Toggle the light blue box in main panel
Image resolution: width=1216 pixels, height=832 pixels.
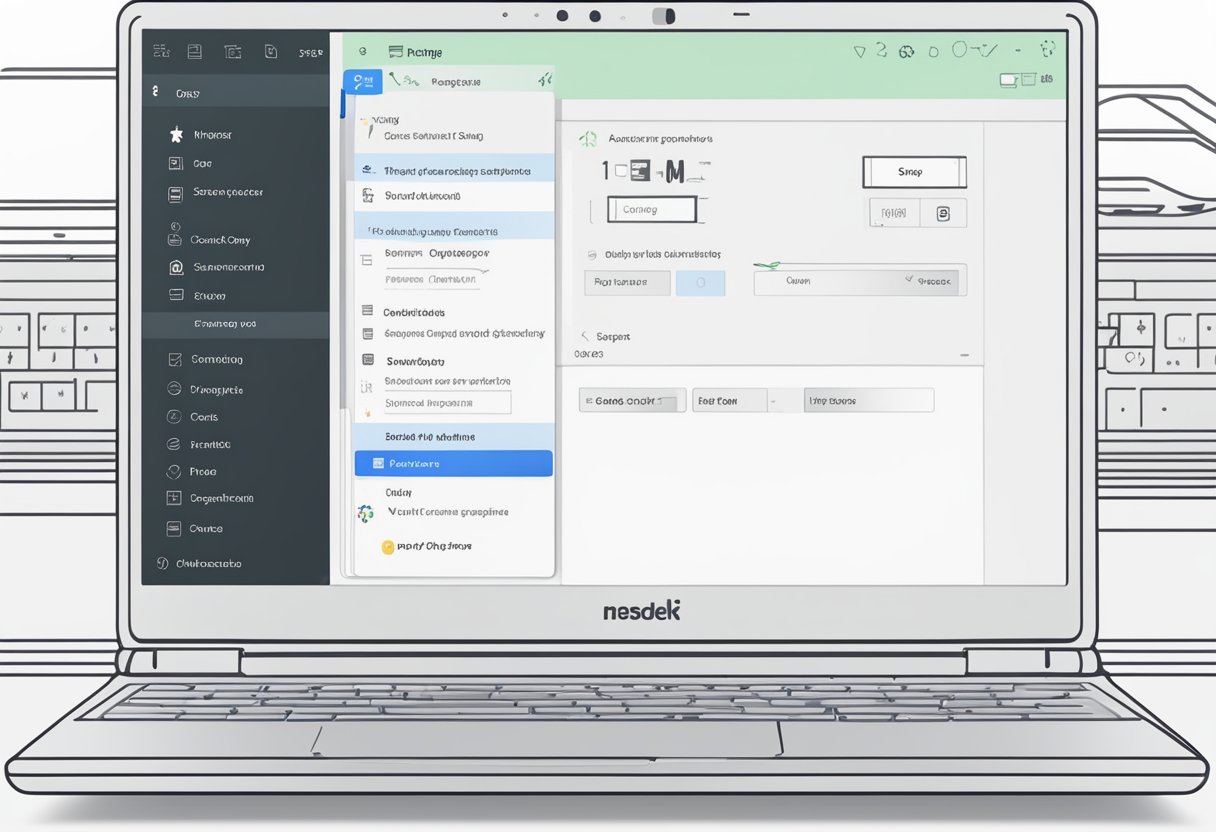point(700,282)
